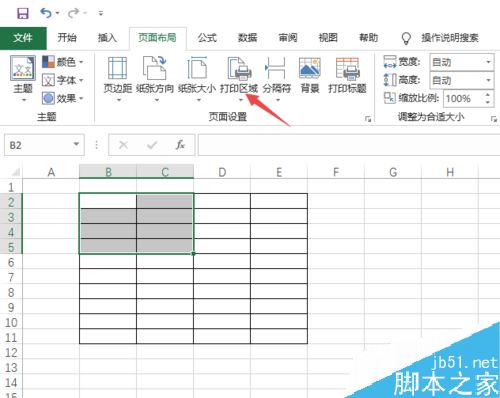Select column E header
This screenshot has width=500, height=398.
pos(279,172)
